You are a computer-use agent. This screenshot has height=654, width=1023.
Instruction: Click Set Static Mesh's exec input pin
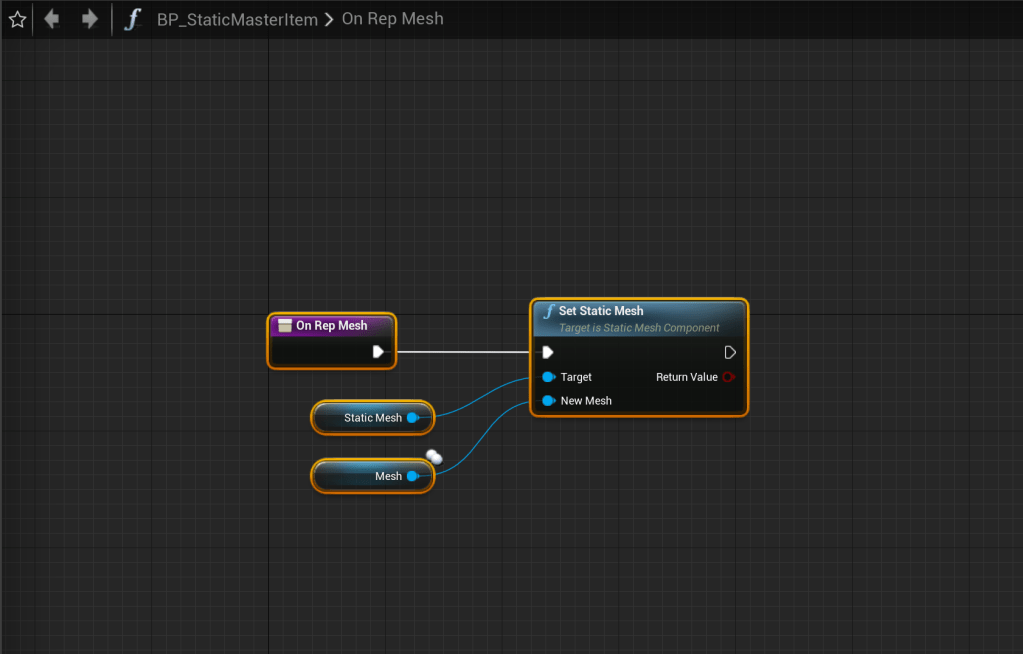pyautogui.click(x=547, y=352)
